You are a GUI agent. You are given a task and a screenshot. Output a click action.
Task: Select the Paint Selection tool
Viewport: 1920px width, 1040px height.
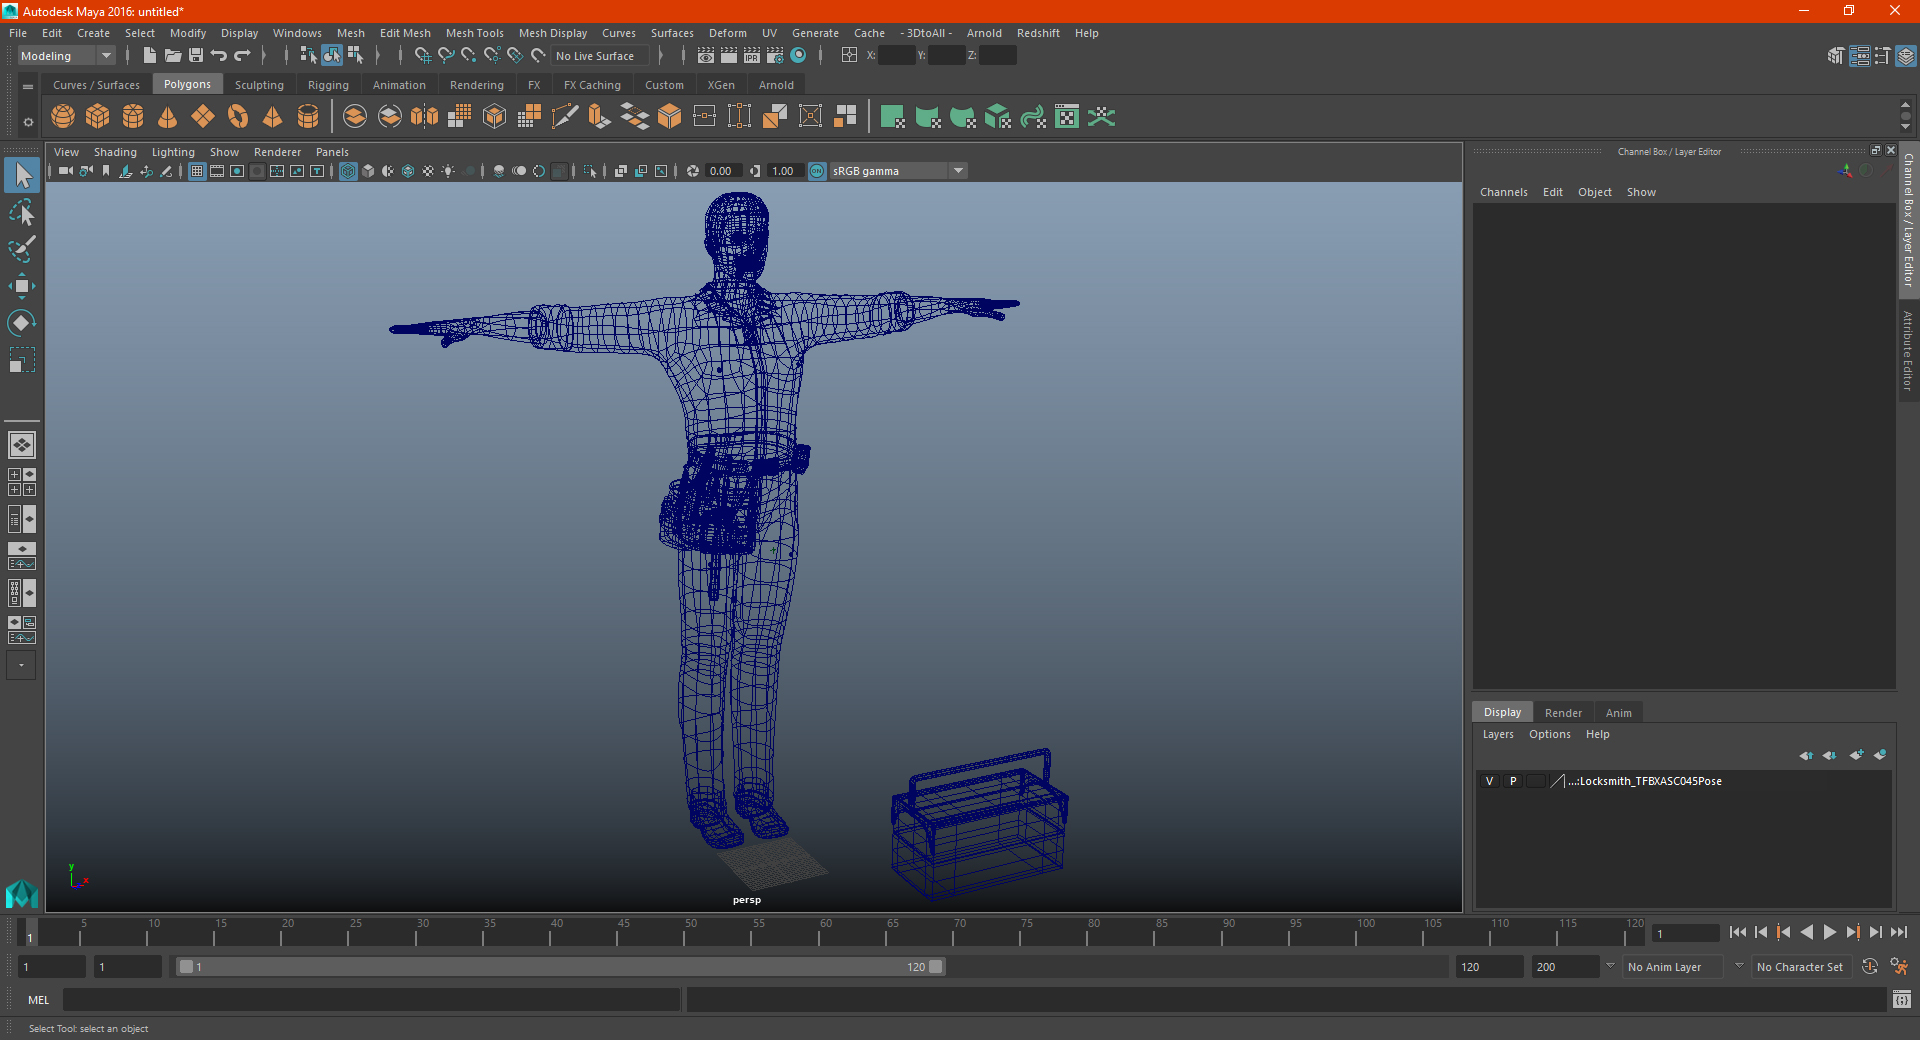(22, 249)
